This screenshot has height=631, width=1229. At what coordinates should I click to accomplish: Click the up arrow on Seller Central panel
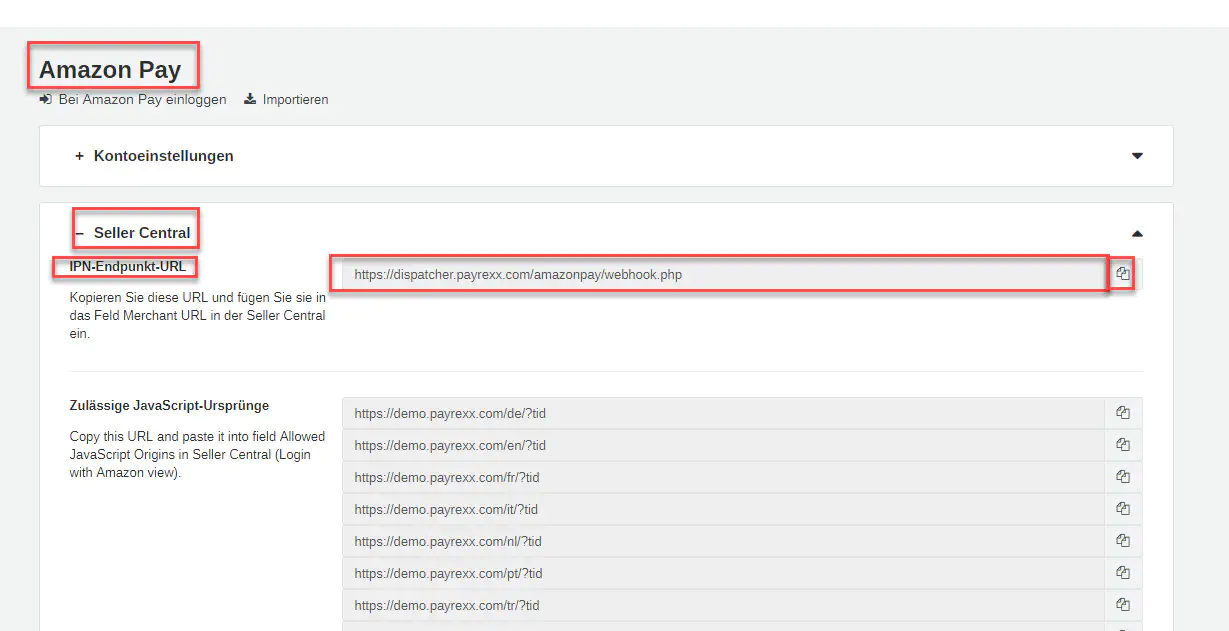(1137, 233)
